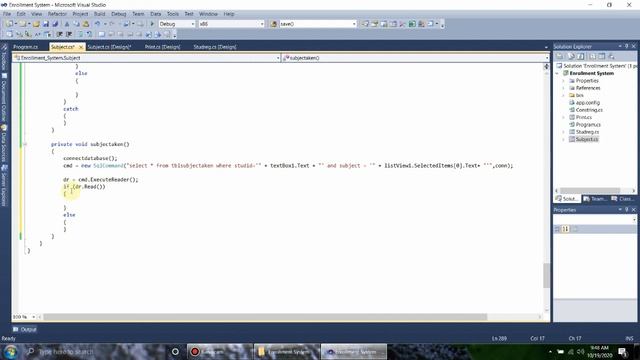640x360 pixels.
Task: Click the Paste toolbar icon
Action: [x=86, y=24]
